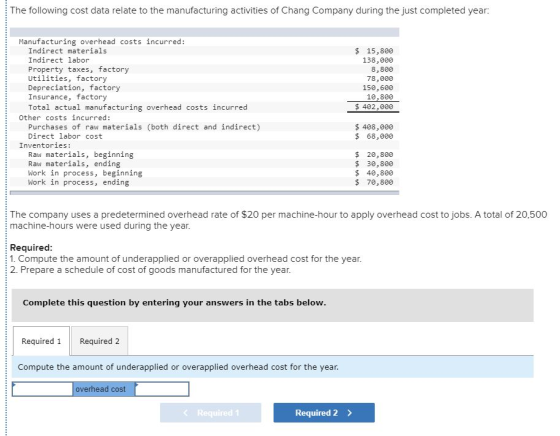
Task: Click the bold 'Required:' heading
Action: (31, 247)
